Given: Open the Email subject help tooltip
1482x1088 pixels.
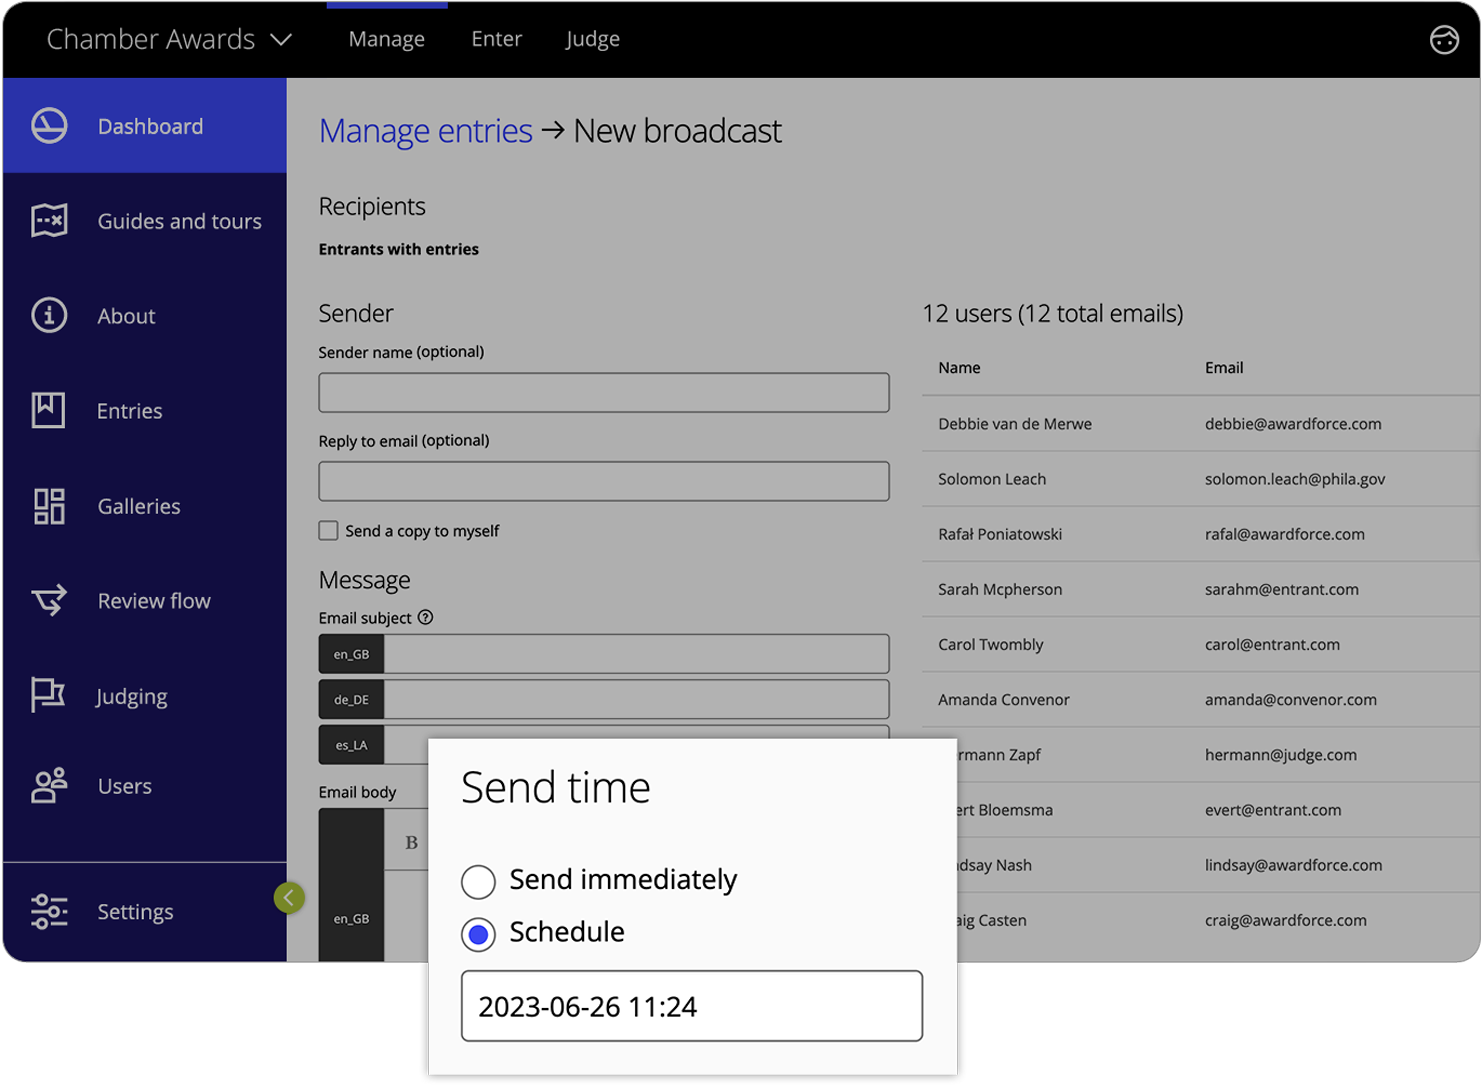Looking at the screenshot, I should pyautogui.click(x=426, y=617).
